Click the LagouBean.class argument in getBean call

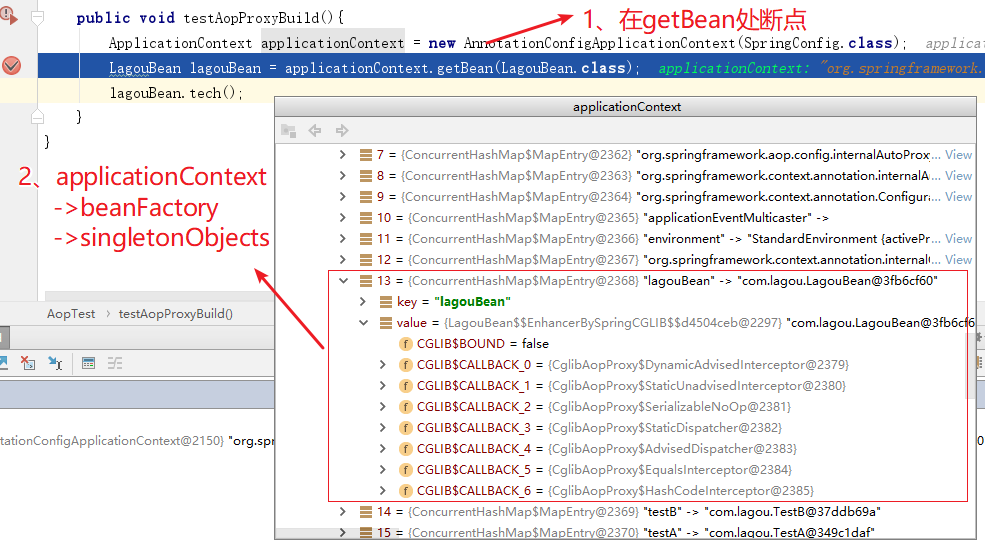point(565,68)
